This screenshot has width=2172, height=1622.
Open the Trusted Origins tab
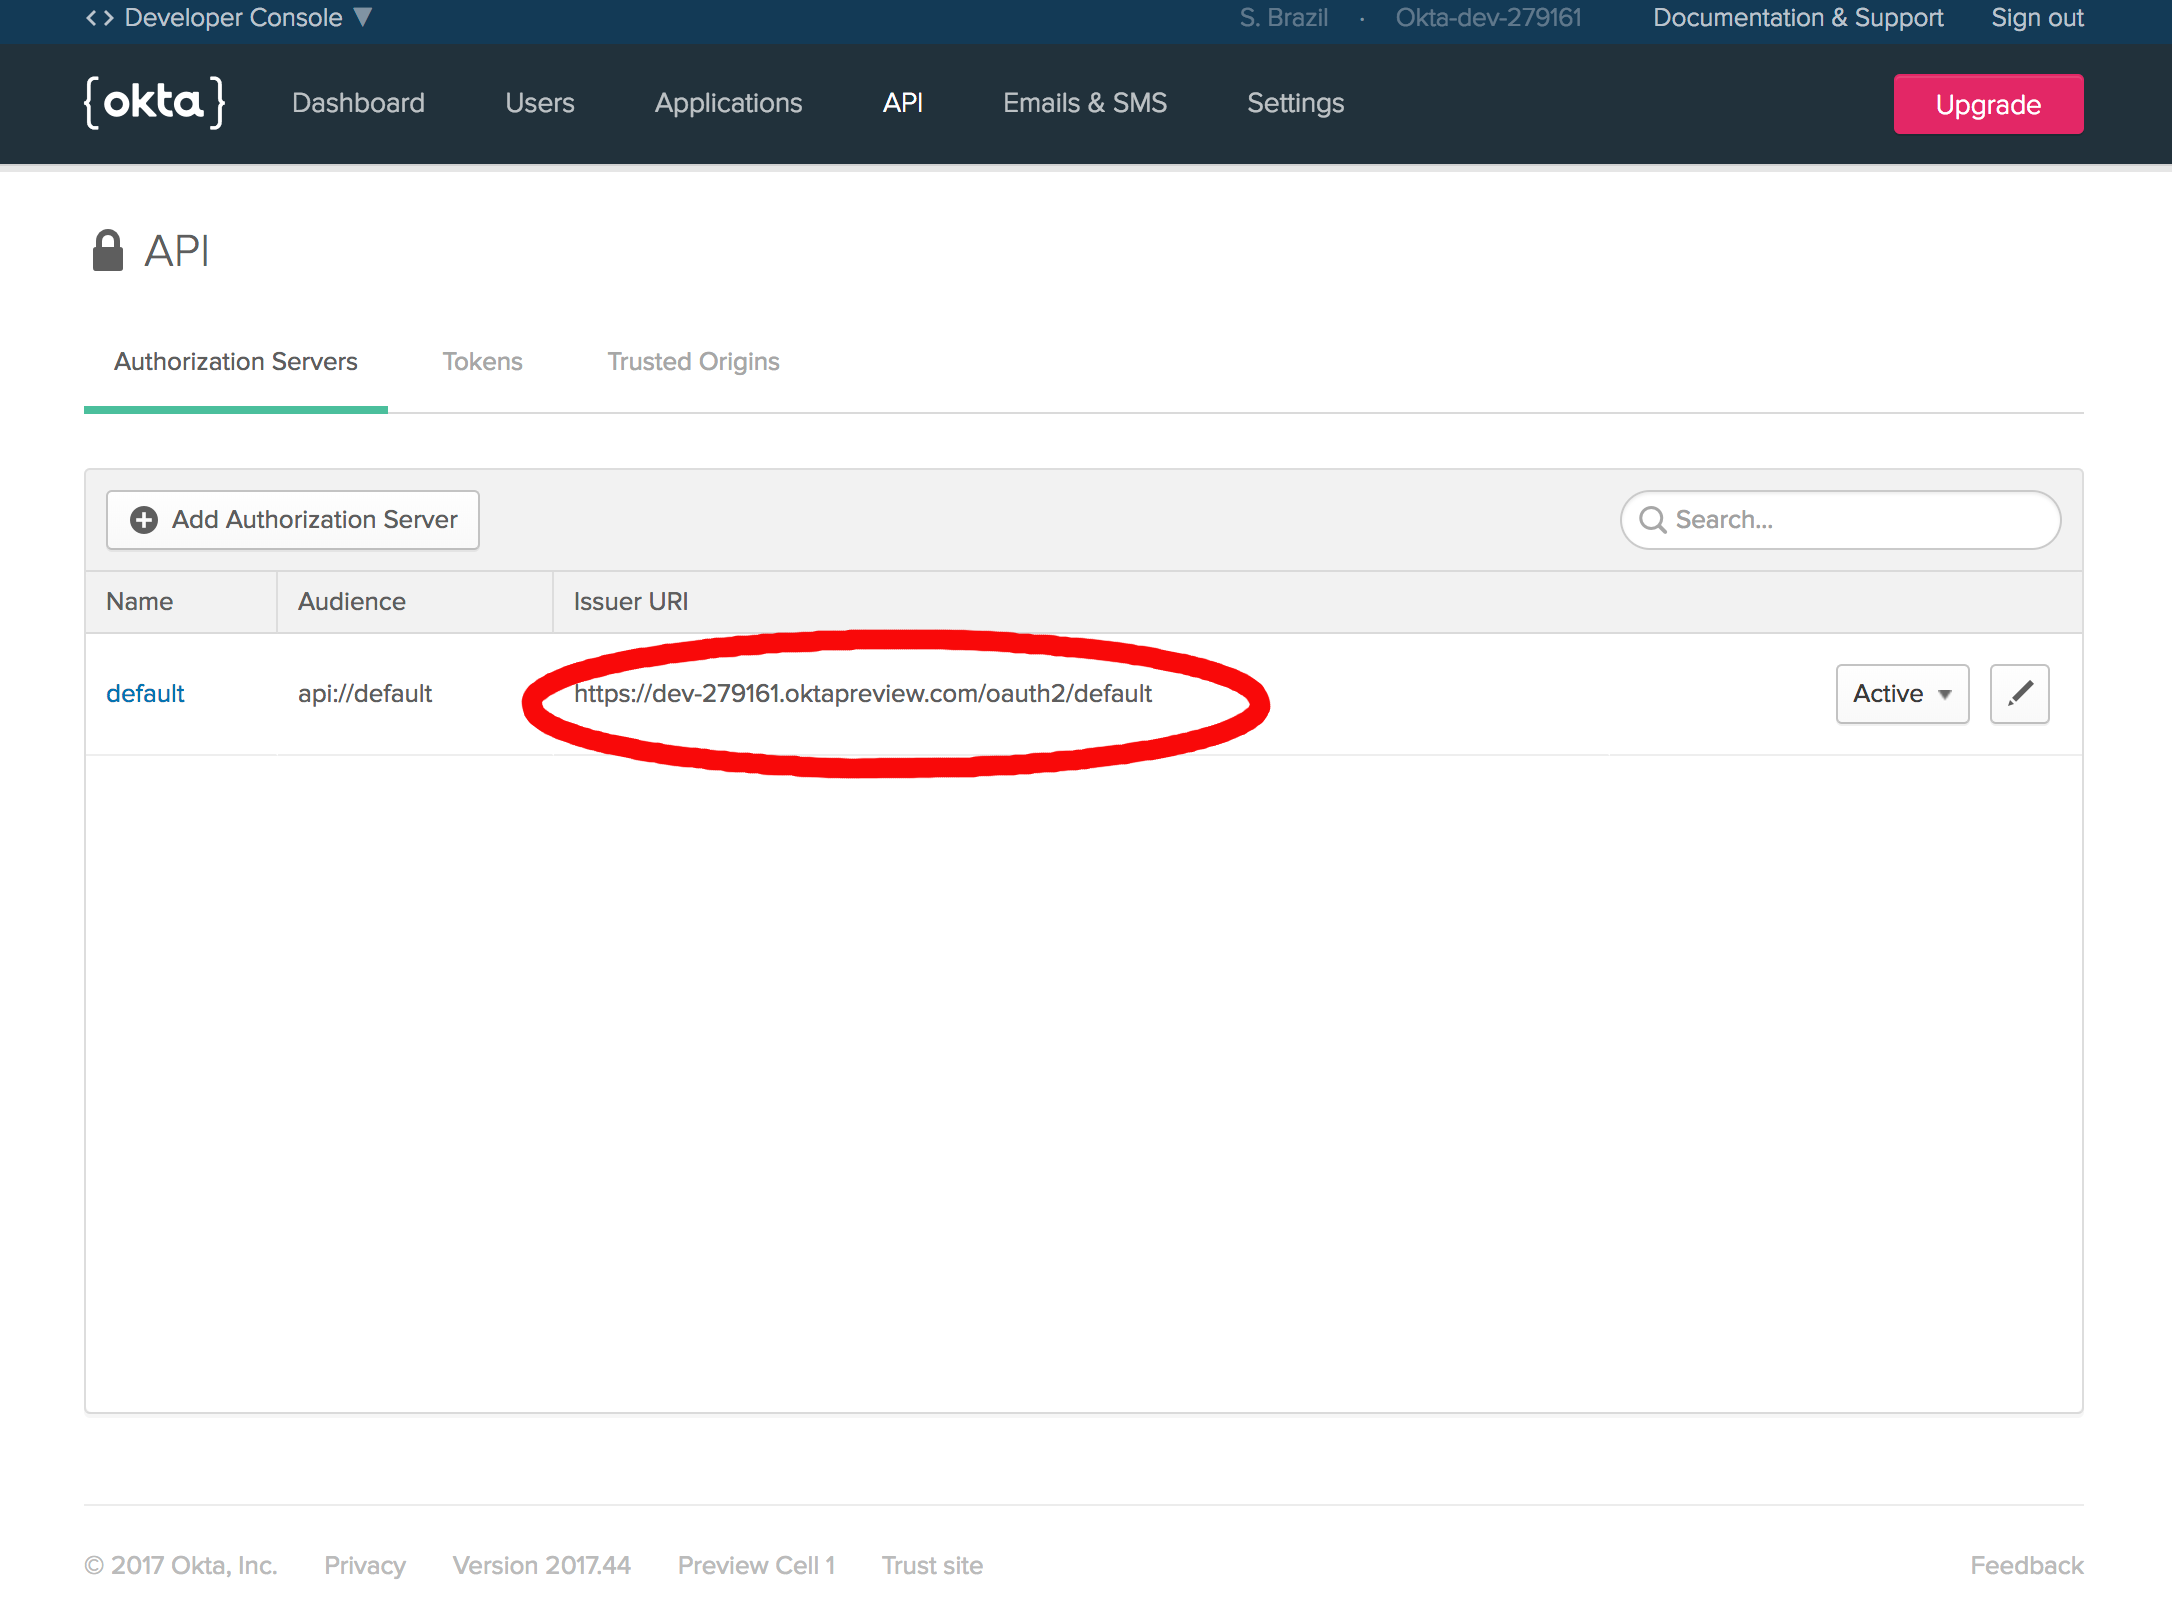[693, 362]
